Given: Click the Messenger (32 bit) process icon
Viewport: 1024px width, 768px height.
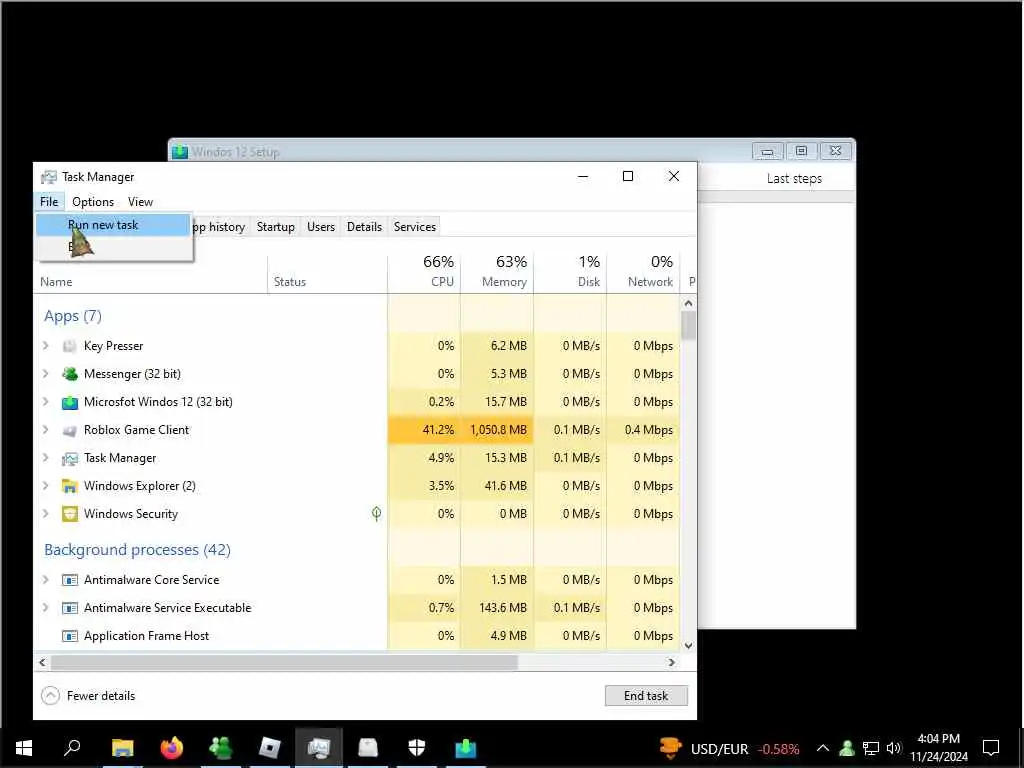Looking at the screenshot, I should (69, 374).
